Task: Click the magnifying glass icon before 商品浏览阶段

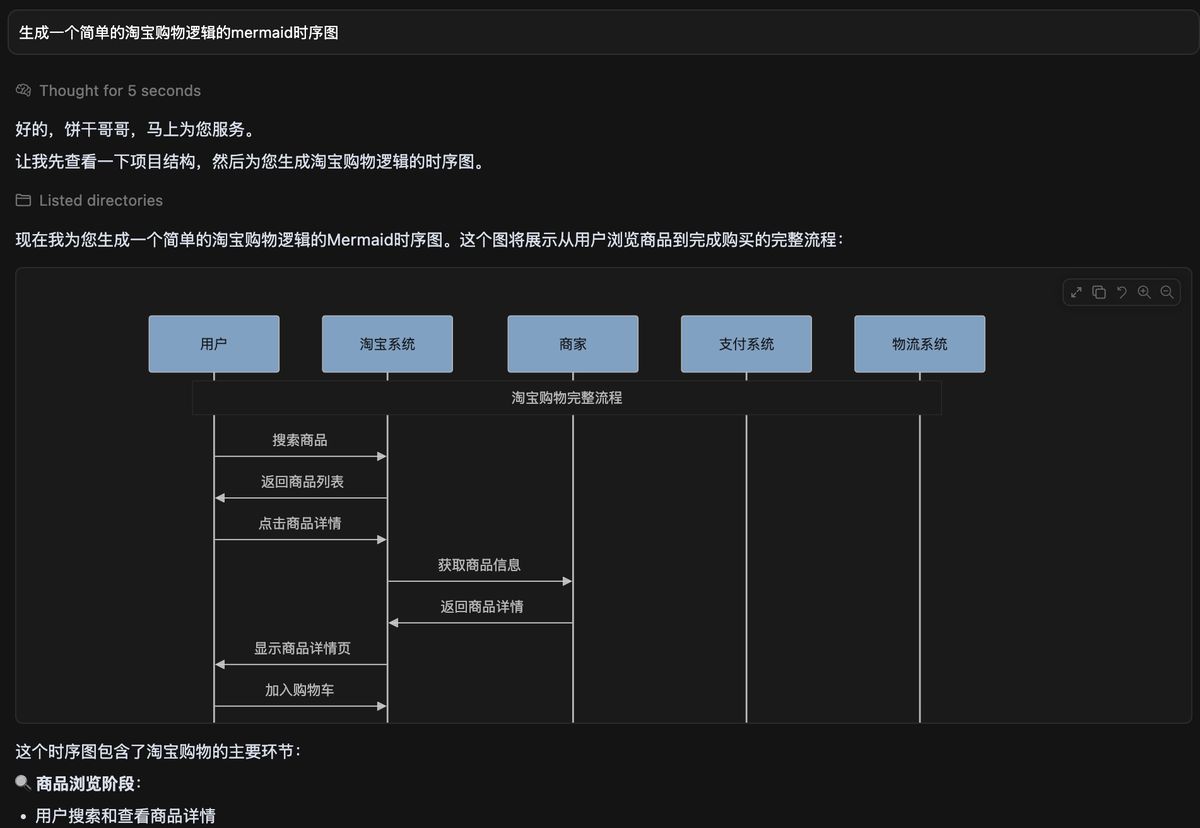Action: [x=21, y=783]
